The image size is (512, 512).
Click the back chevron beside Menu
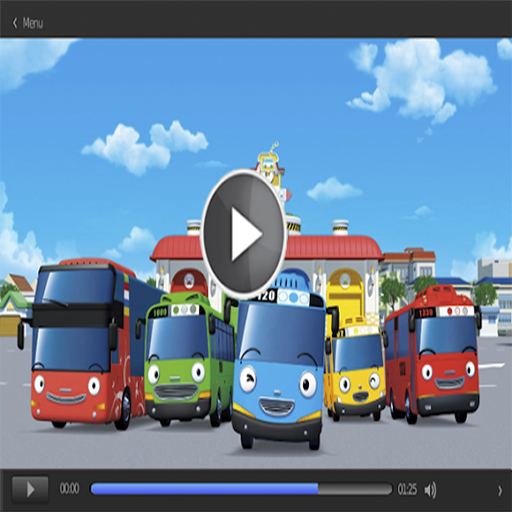pos(15,23)
